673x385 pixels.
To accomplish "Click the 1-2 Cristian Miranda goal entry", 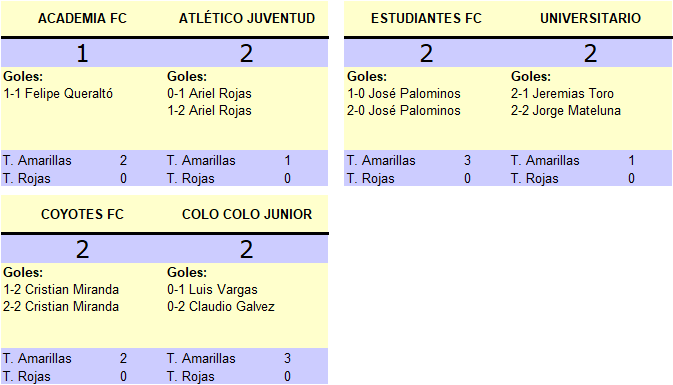I will point(61,289).
